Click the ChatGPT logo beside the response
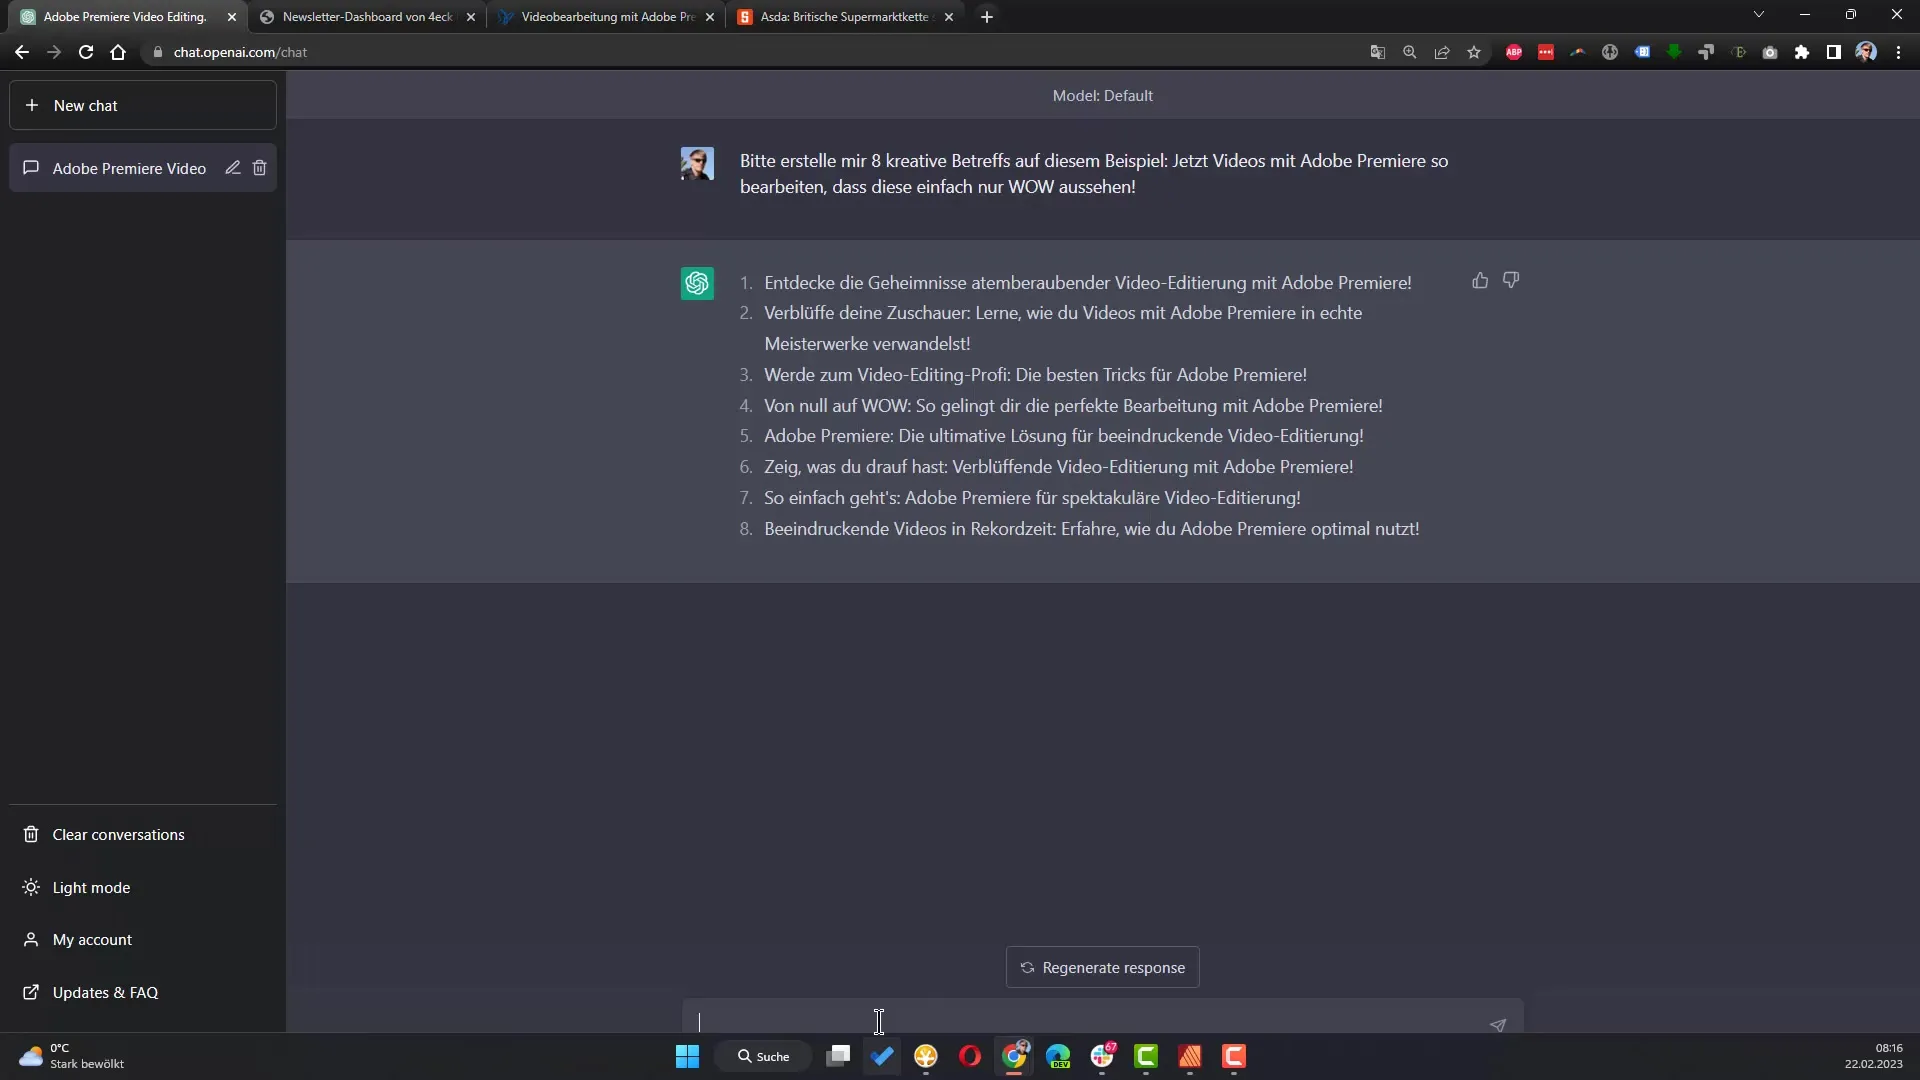 [697, 283]
